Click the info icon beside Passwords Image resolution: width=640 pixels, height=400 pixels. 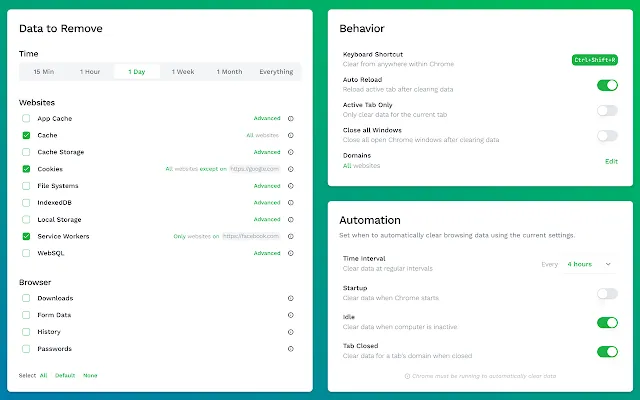[x=291, y=349]
